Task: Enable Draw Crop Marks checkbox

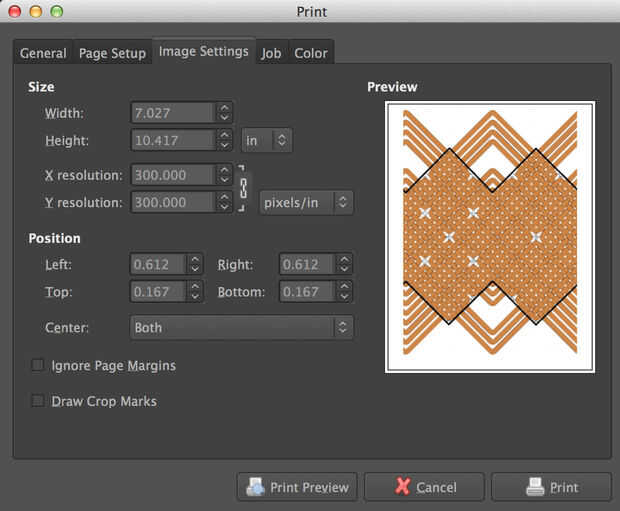Action: coord(38,401)
